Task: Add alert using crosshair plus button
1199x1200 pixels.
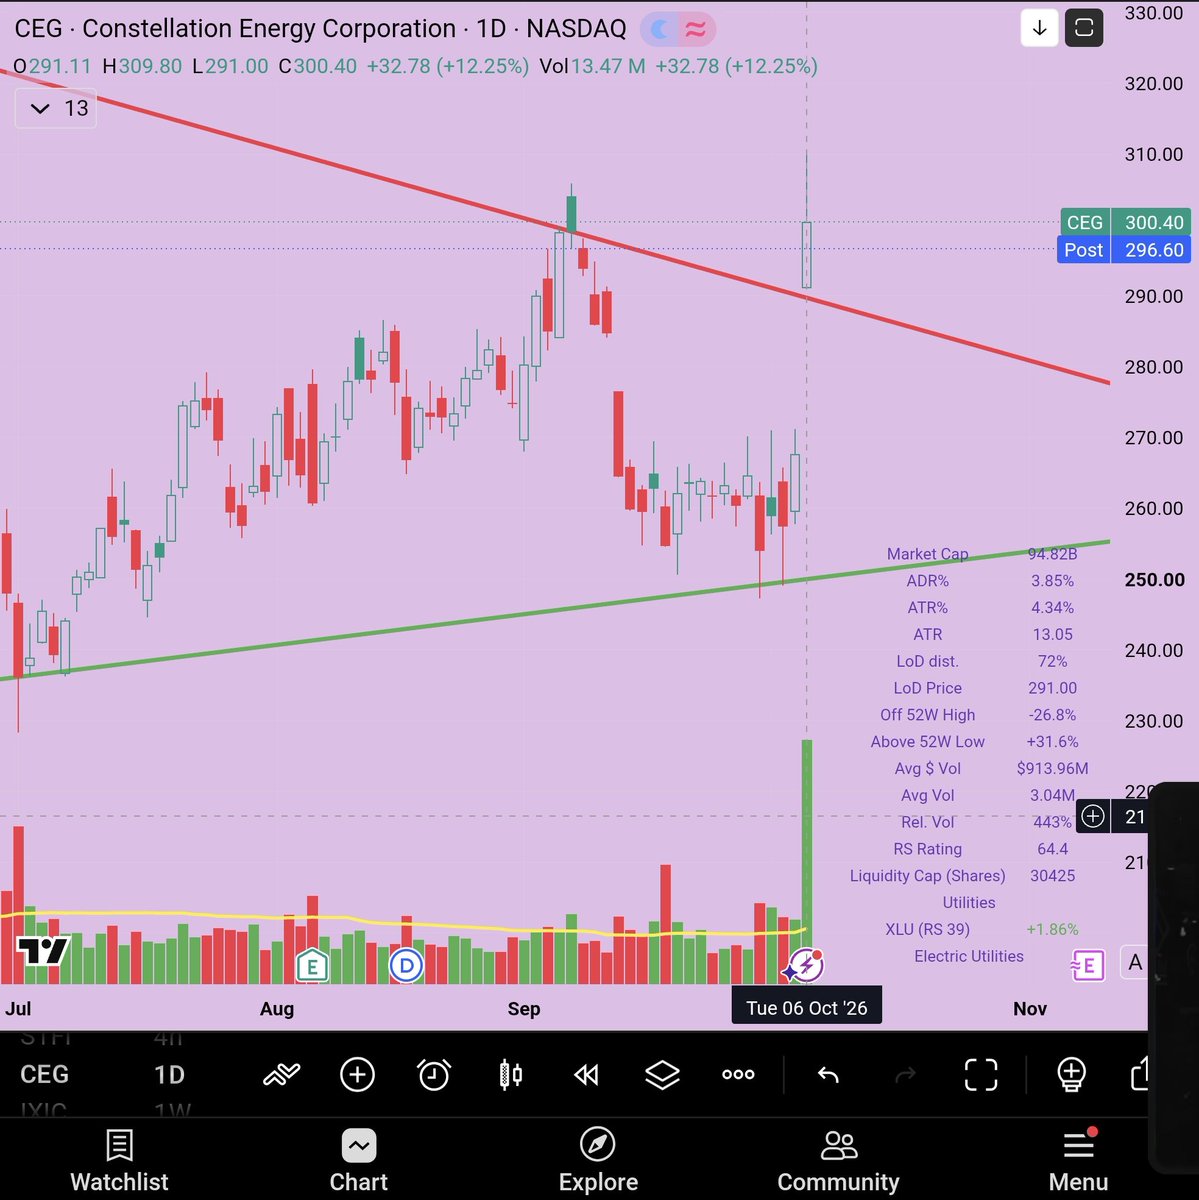Action: click(x=1093, y=816)
